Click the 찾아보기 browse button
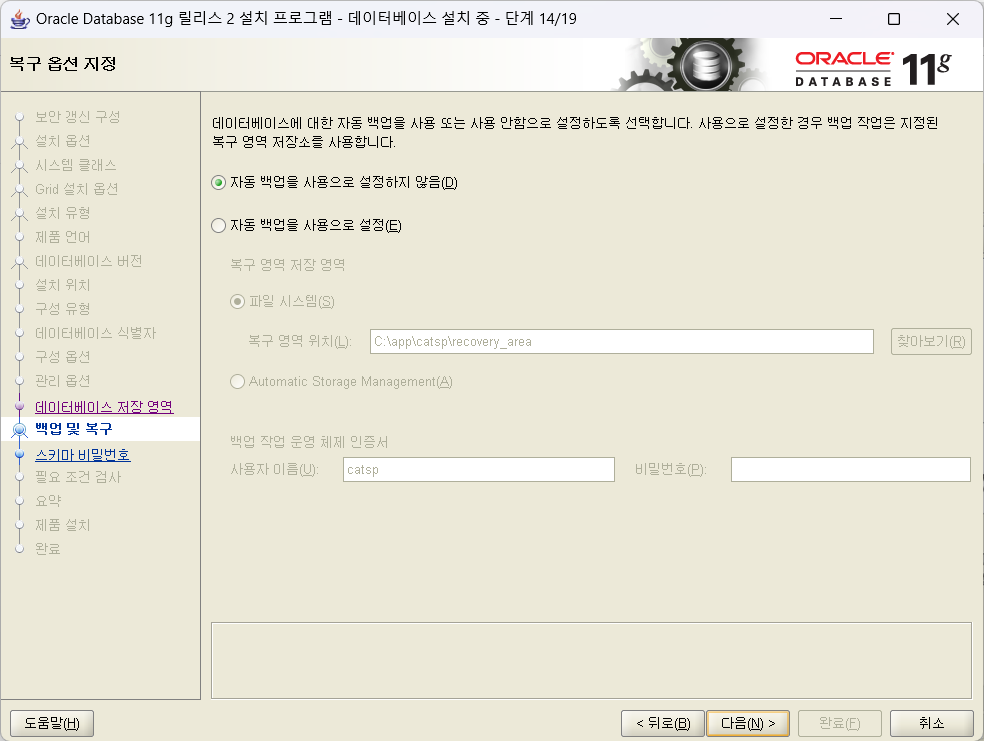The width and height of the screenshot is (984, 741). click(931, 341)
